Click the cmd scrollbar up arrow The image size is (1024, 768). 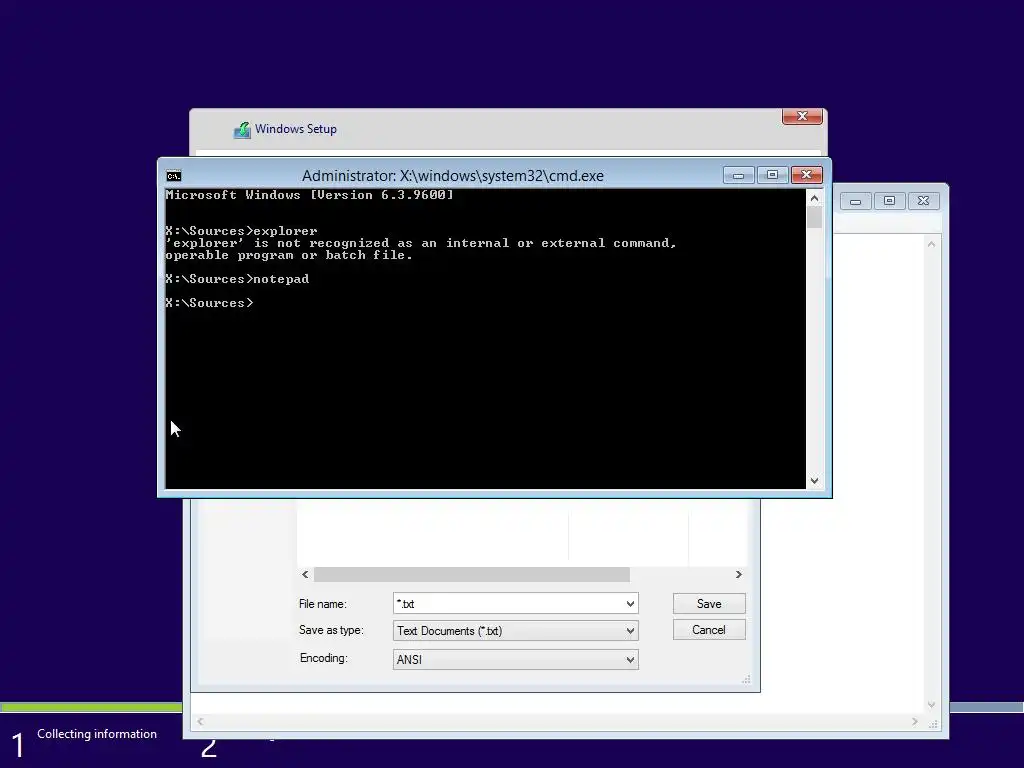814,198
